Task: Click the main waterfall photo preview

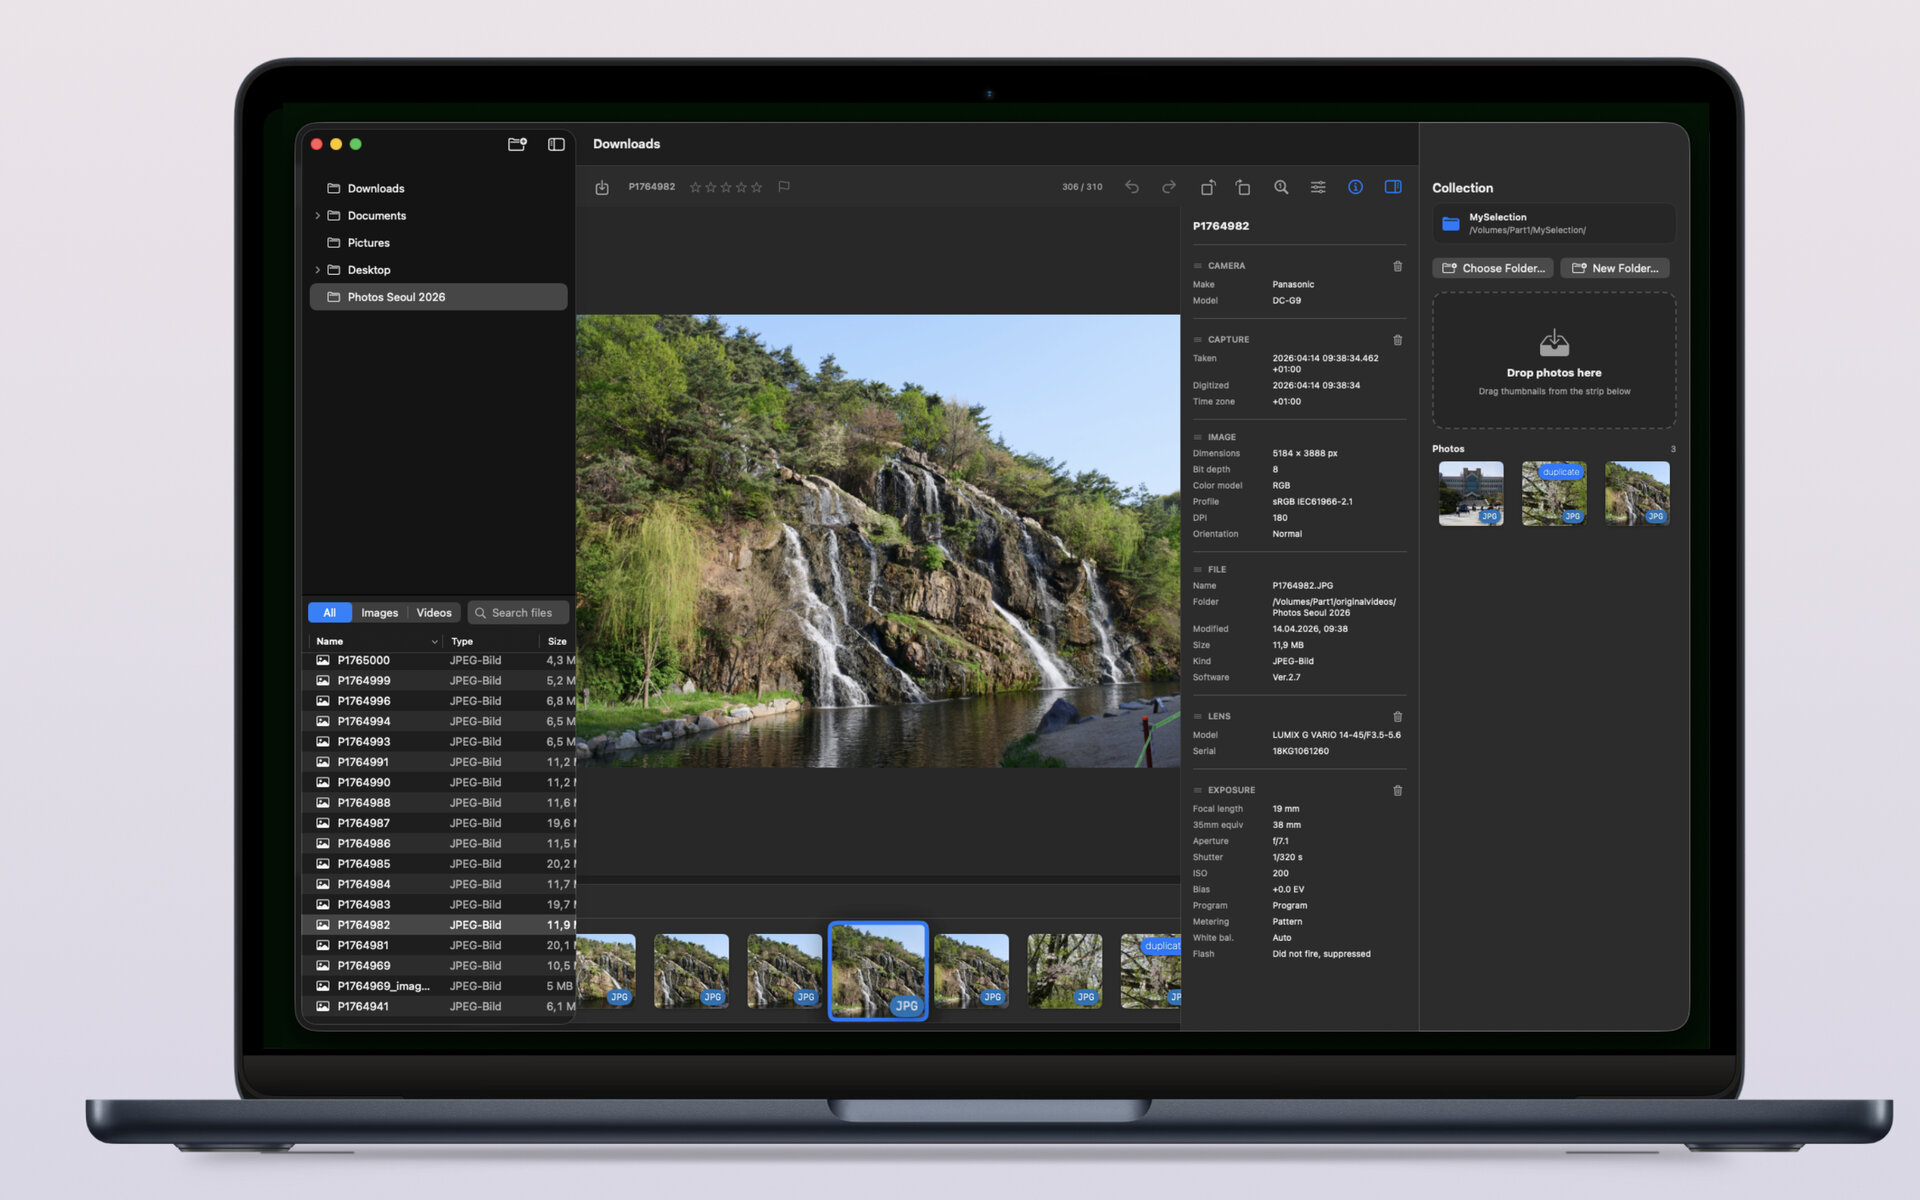Action: tap(878, 541)
